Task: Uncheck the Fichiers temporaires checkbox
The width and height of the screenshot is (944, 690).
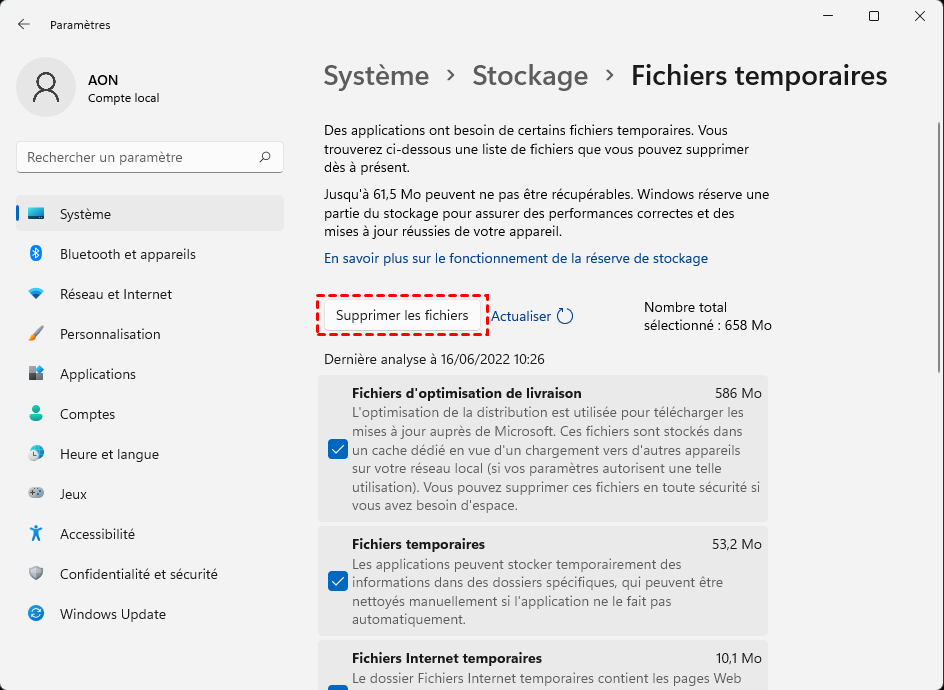Action: point(338,581)
